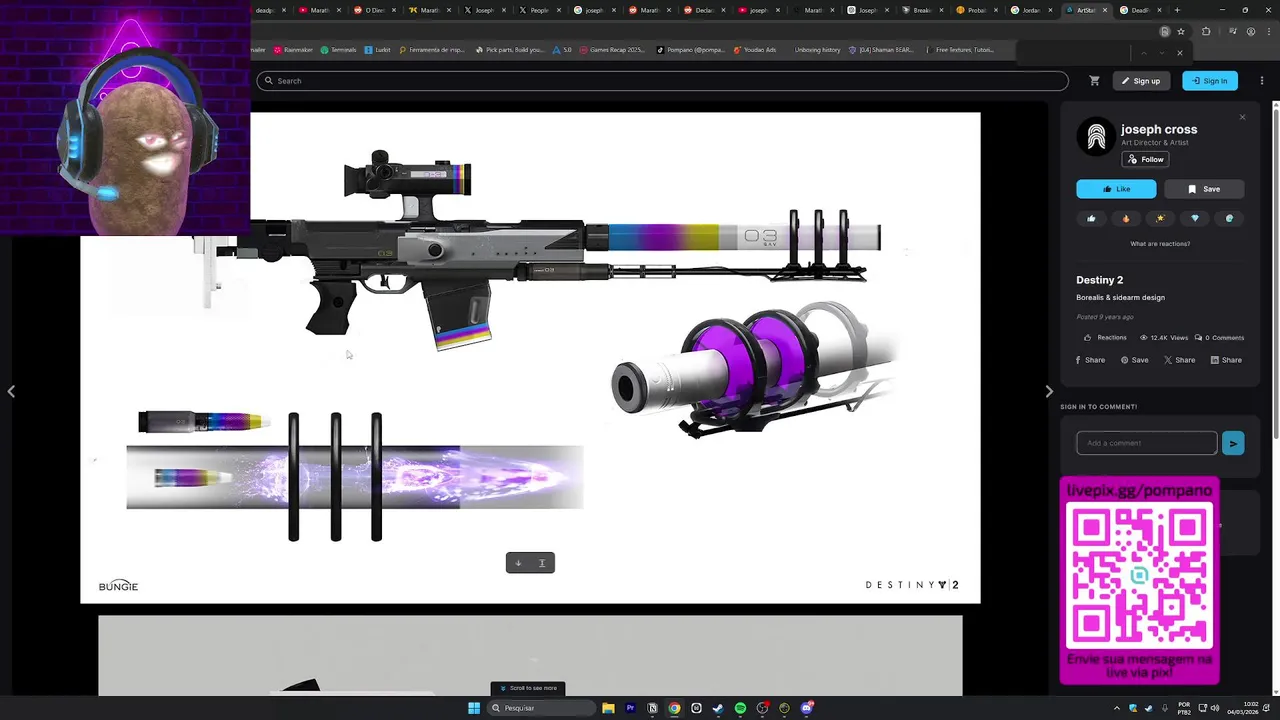Switch to the 'Breakin' browser tab
The image size is (1280, 720).
924,10
